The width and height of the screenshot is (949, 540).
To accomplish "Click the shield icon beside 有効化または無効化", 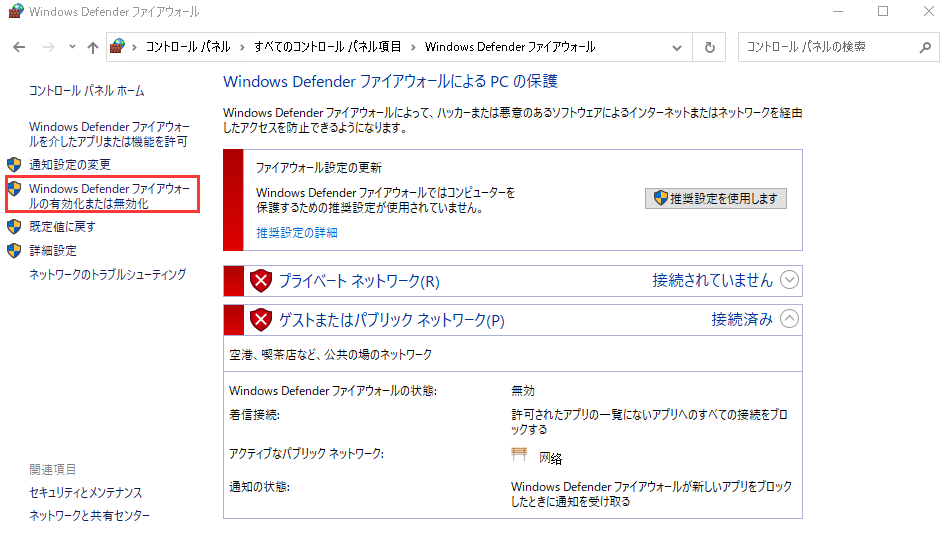I will point(14,188).
